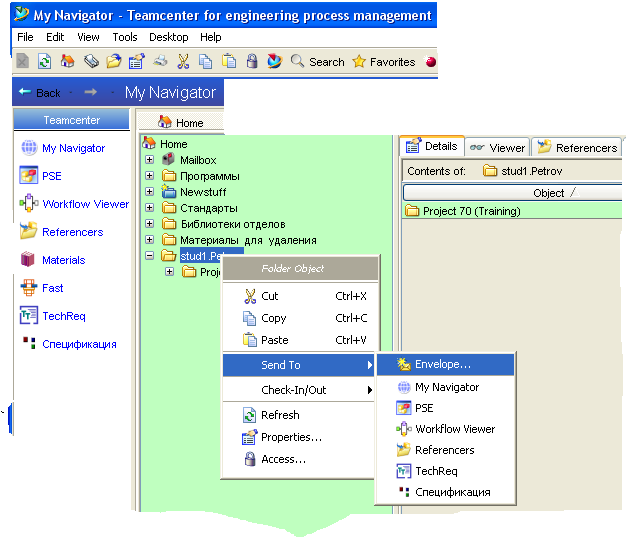The height and width of the screenshot is (538, 640).
Task: Expand the Mailbox tree node
Action: [149, 160]
